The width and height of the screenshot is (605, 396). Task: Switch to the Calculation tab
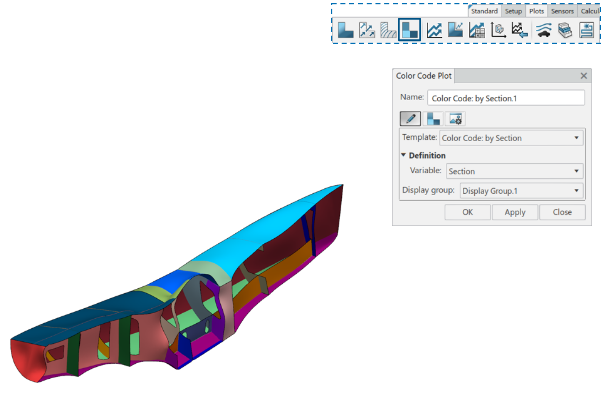(589, 11)
